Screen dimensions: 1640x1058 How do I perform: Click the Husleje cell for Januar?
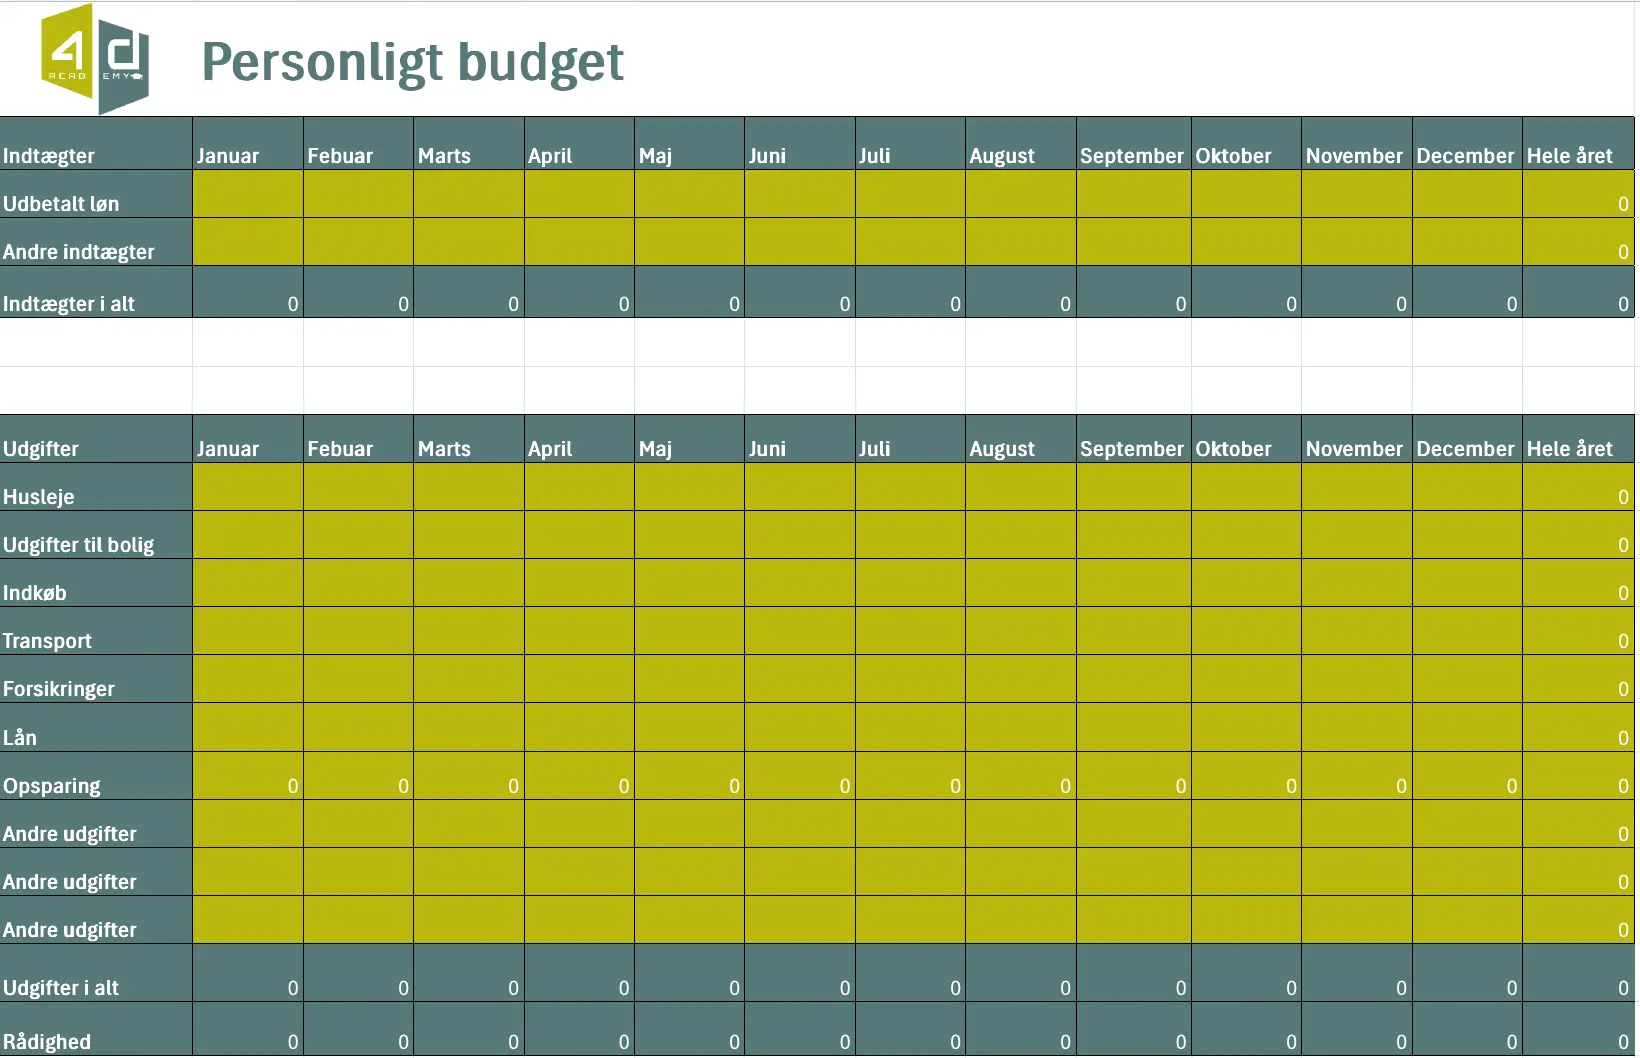click(248, 487)
